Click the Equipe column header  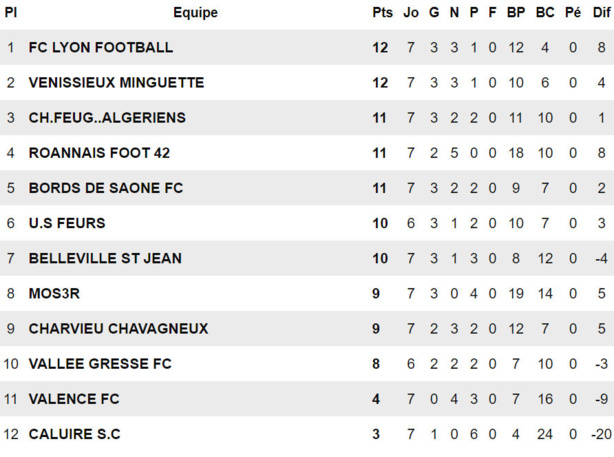pyautogui.click(x=195, y=13)
